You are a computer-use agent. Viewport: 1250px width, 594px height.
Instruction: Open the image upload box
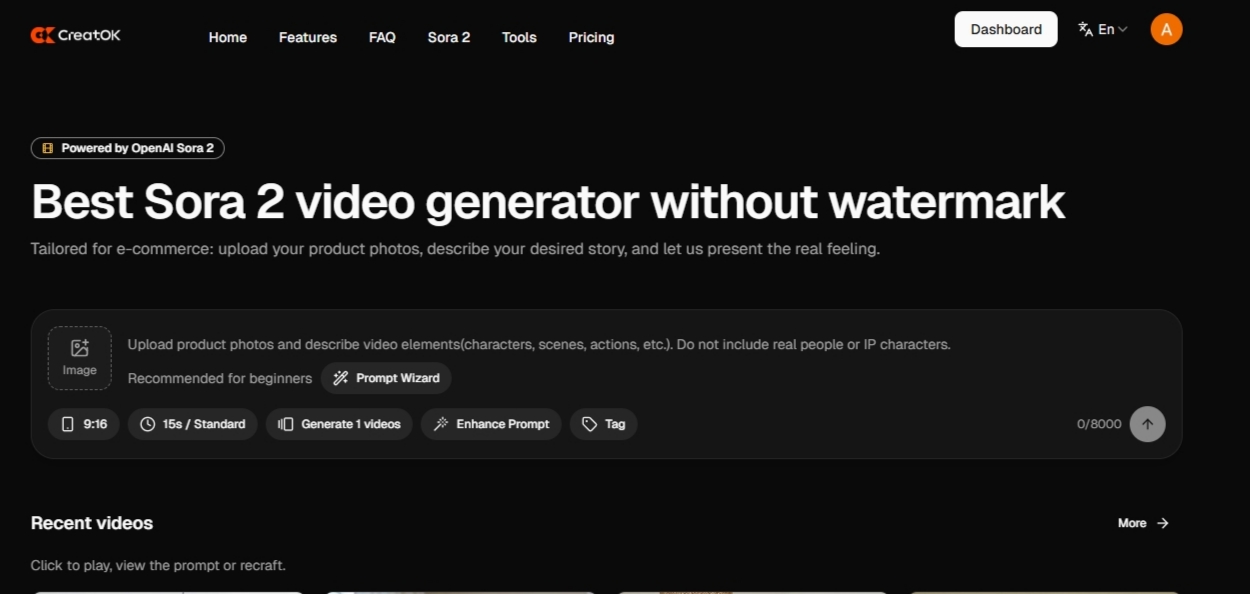[x=80, y=358]
